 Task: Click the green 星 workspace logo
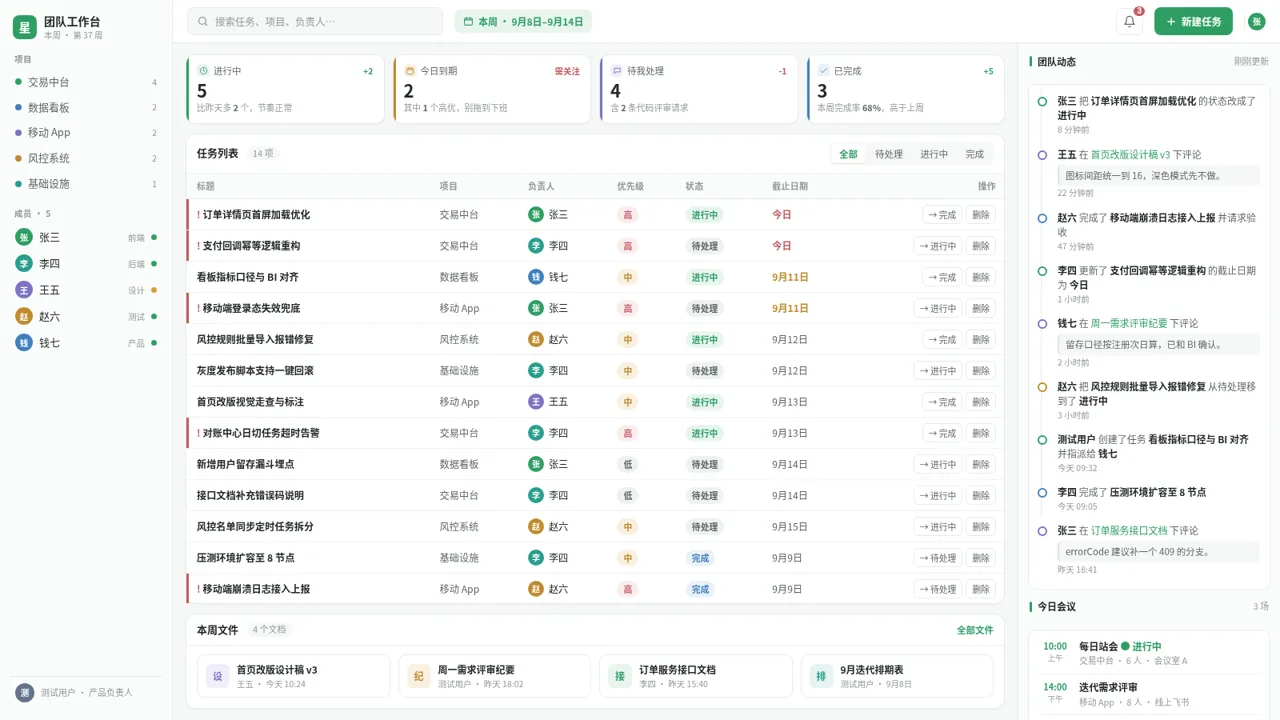(x=25, y=27)
